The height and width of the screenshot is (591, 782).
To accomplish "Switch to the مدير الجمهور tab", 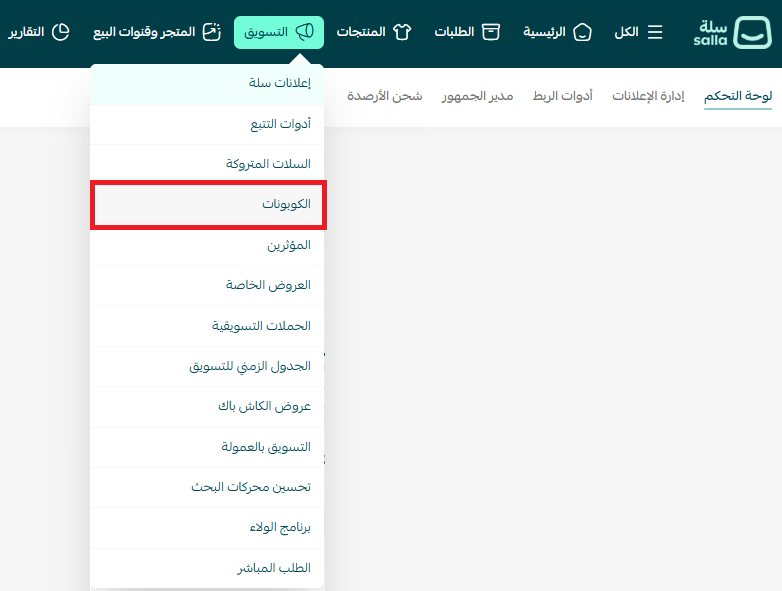I will click(477, 96).
